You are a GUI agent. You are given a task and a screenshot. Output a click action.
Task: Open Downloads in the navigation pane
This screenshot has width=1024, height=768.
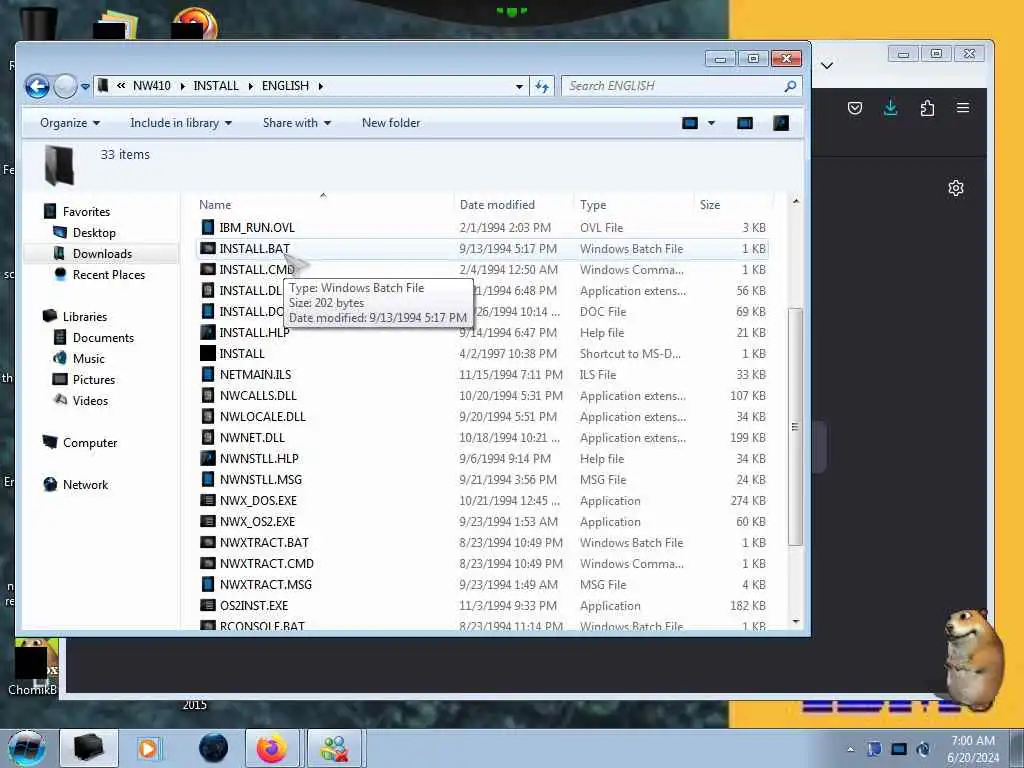pyautogui.click(x=102, y=253)
